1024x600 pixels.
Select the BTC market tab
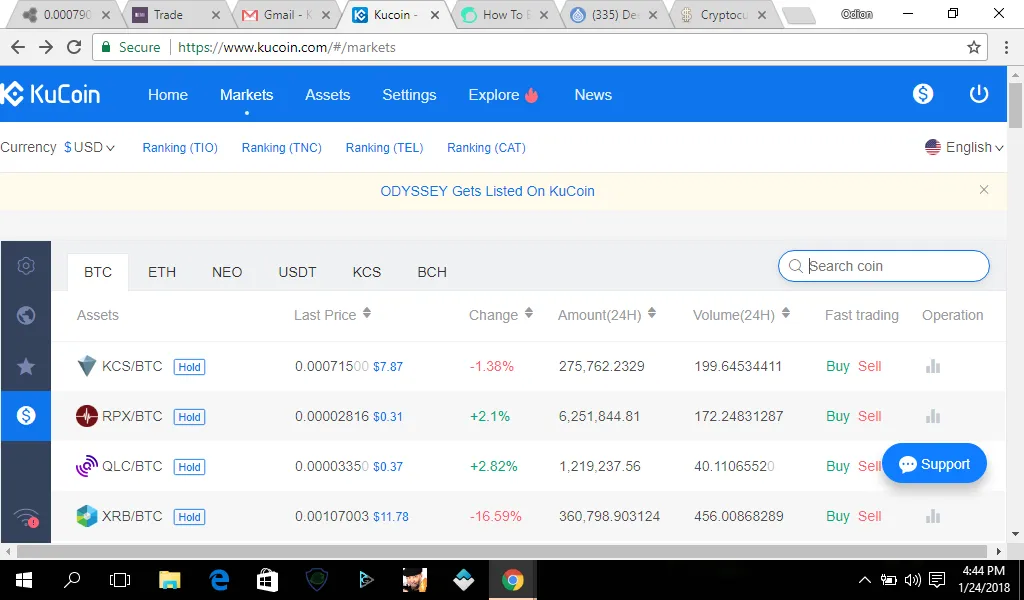[98, 272]
